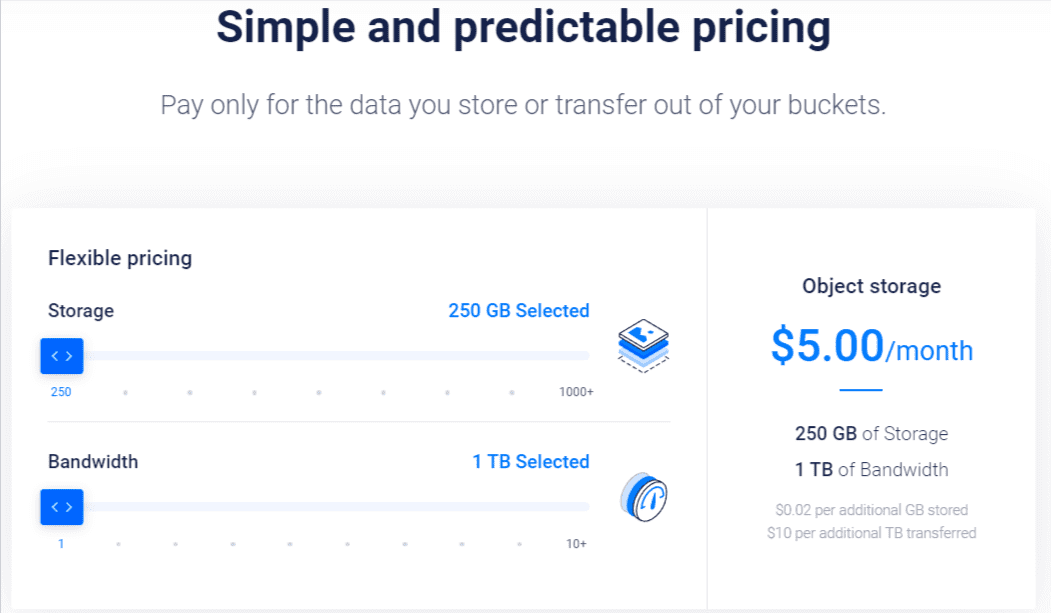Viewport: 1051px width, 613px height.
Task: Set bandwidth slider to 10+ mark
Action: 576,543
